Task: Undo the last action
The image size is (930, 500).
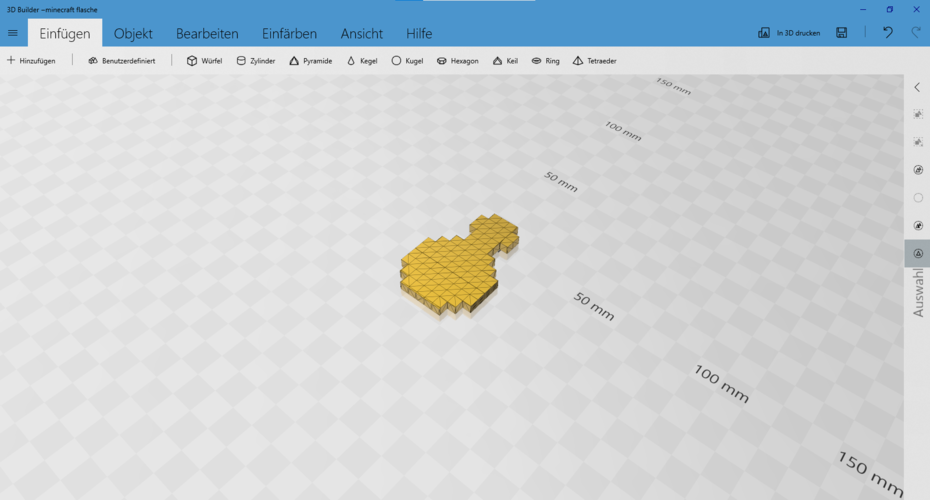Action: click(x=887, y=33)
